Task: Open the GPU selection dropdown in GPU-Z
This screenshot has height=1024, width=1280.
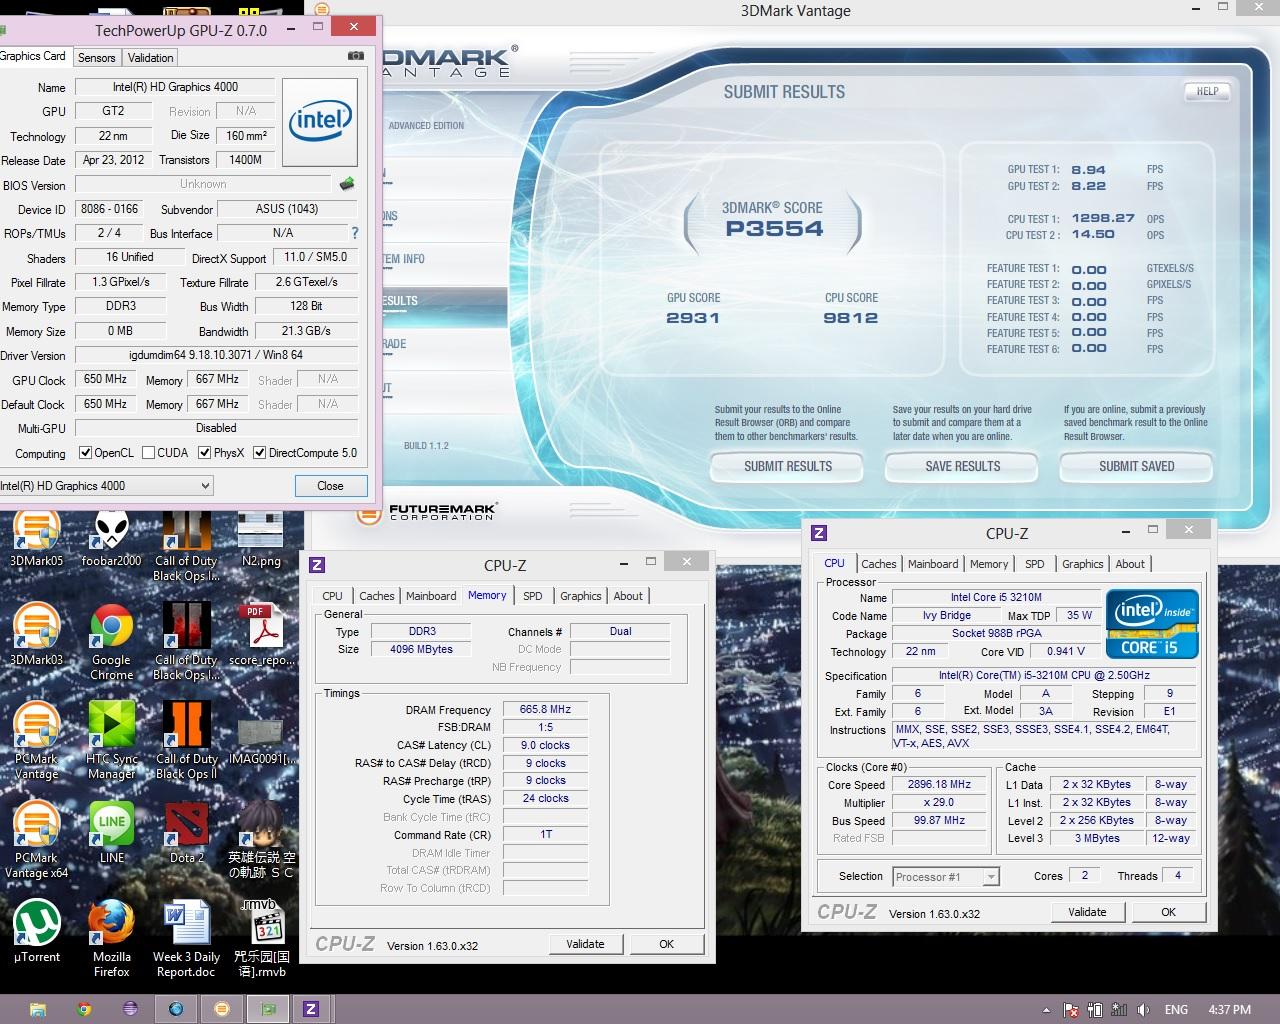Action: (105, 486)
